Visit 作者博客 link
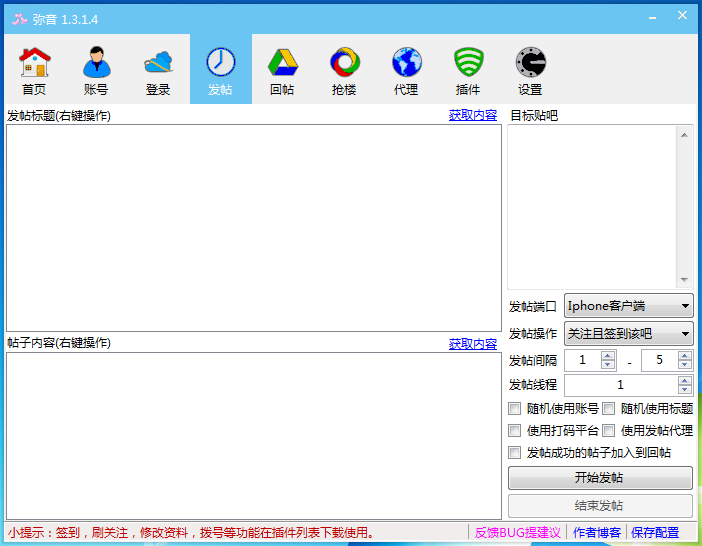Screen dimensions: 702x546 coord(597,533)
